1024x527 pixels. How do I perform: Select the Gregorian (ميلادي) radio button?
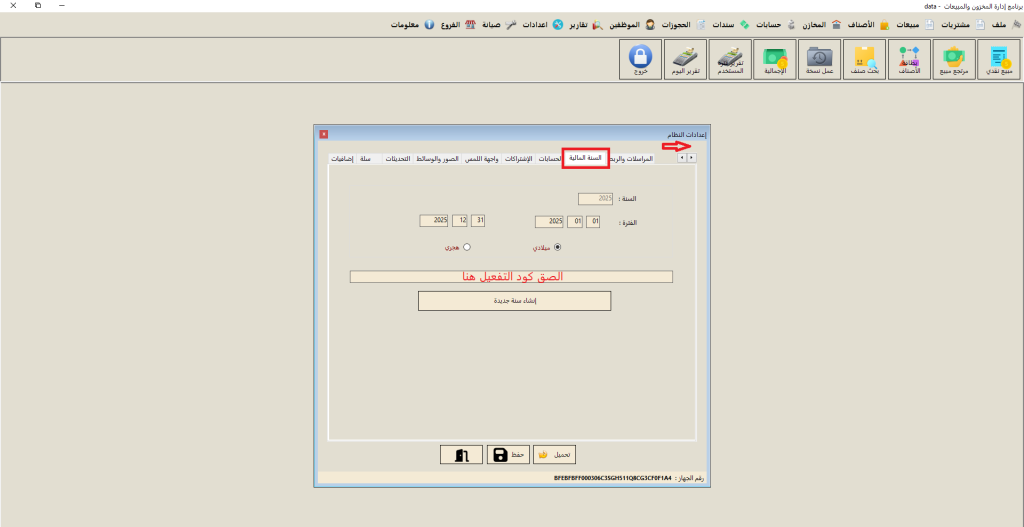(x=557, y=247)
